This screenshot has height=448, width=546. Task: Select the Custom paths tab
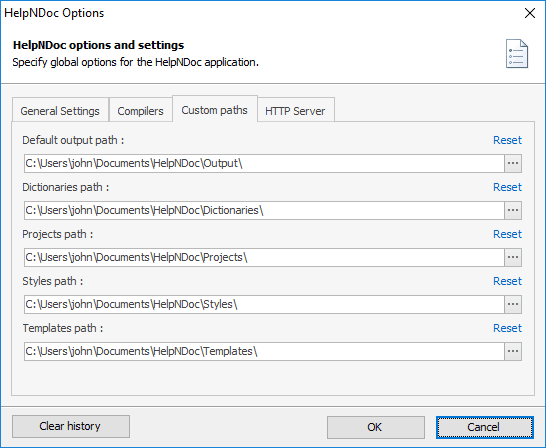point(214,110)
